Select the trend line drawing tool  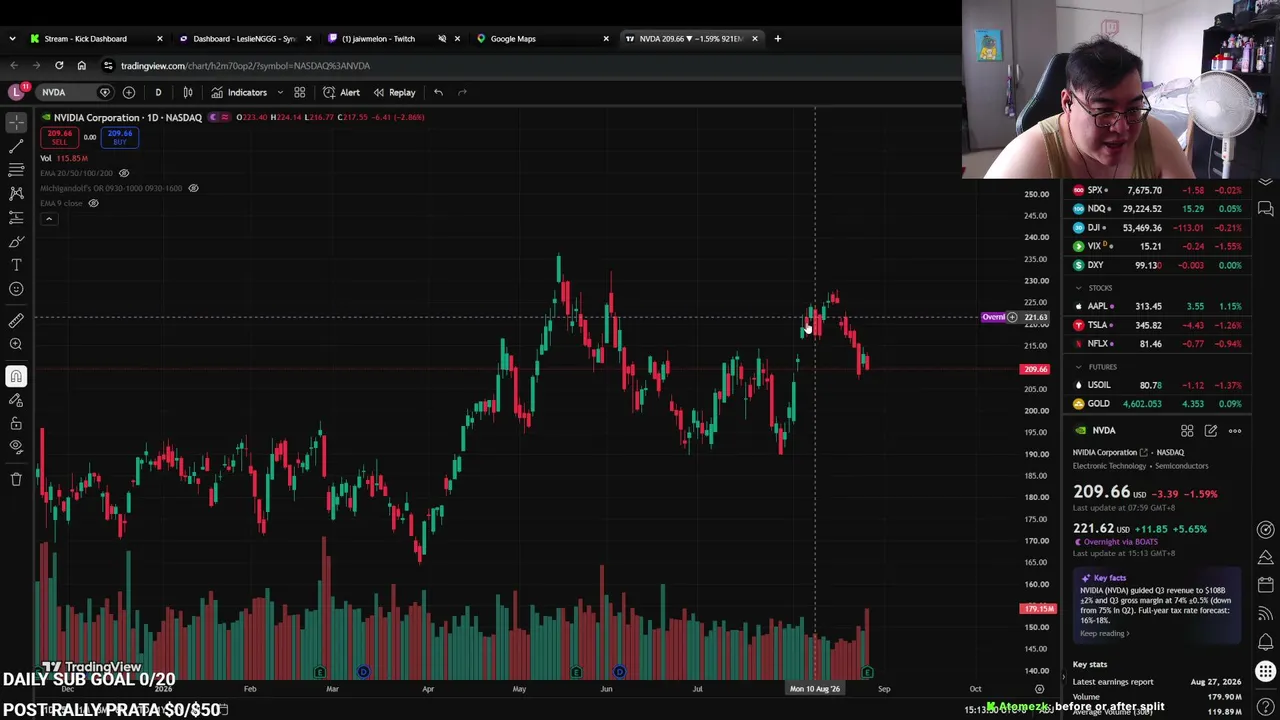point(16,145)
